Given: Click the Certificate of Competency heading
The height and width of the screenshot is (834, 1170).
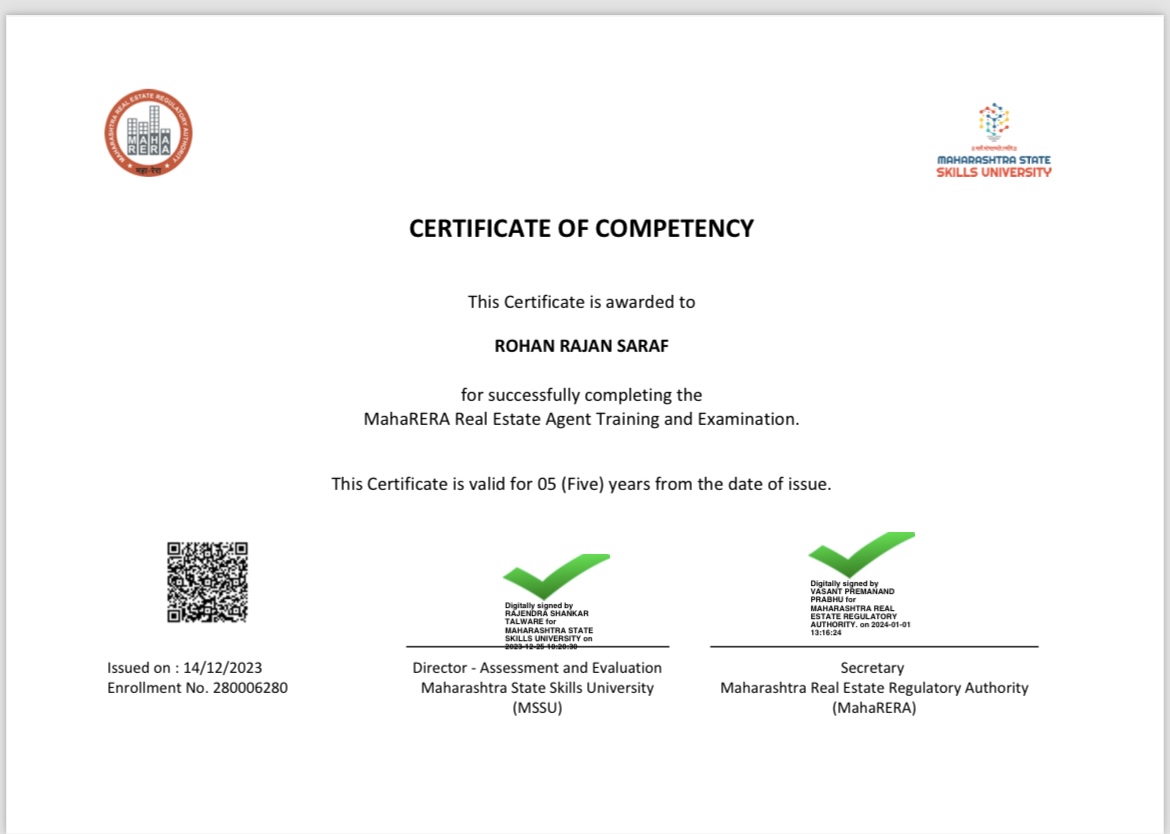Looking at the screenshot, I should [581, 229].
